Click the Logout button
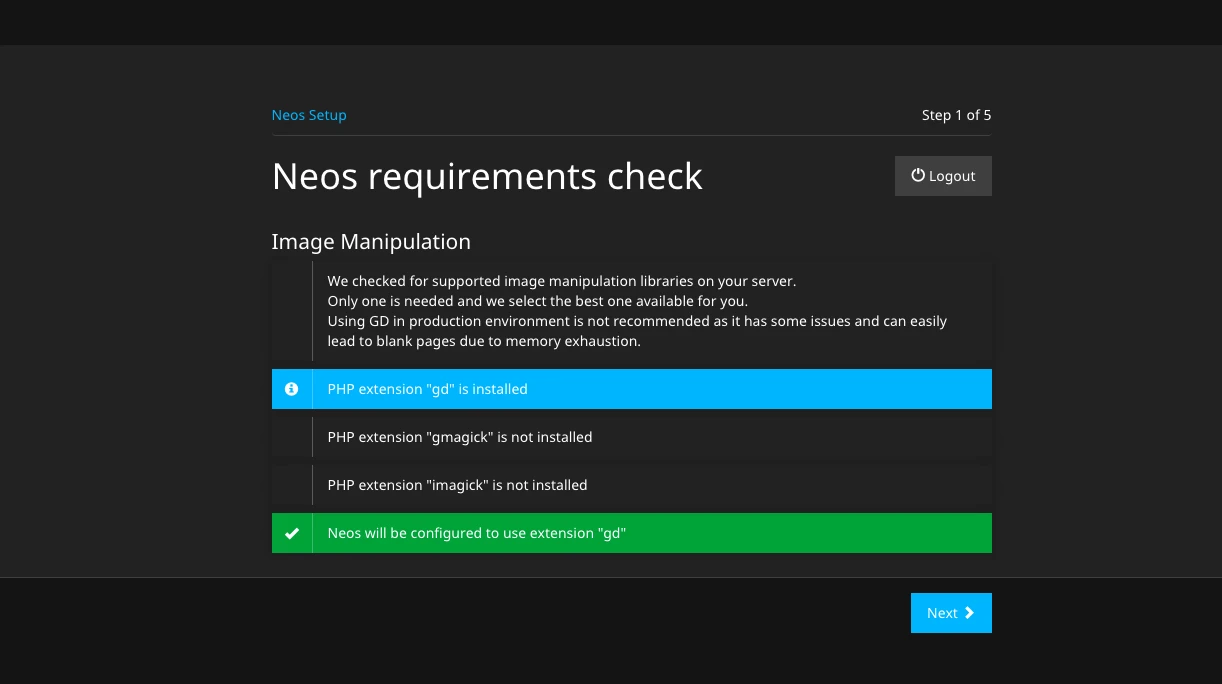This screenshot has width=1222, height=684. point(943,176)
